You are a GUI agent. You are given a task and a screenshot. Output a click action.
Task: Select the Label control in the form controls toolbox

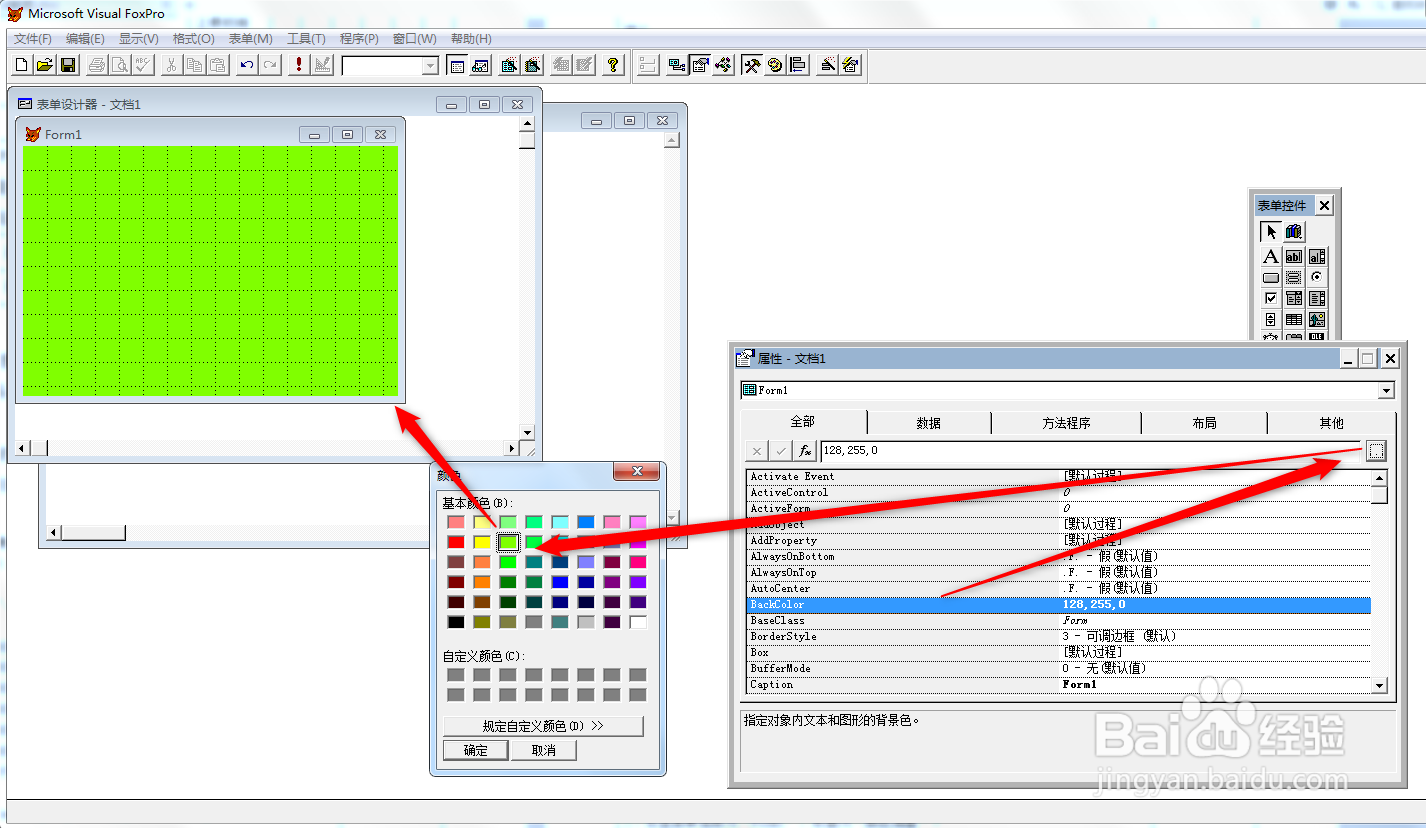click(1270, 256)
